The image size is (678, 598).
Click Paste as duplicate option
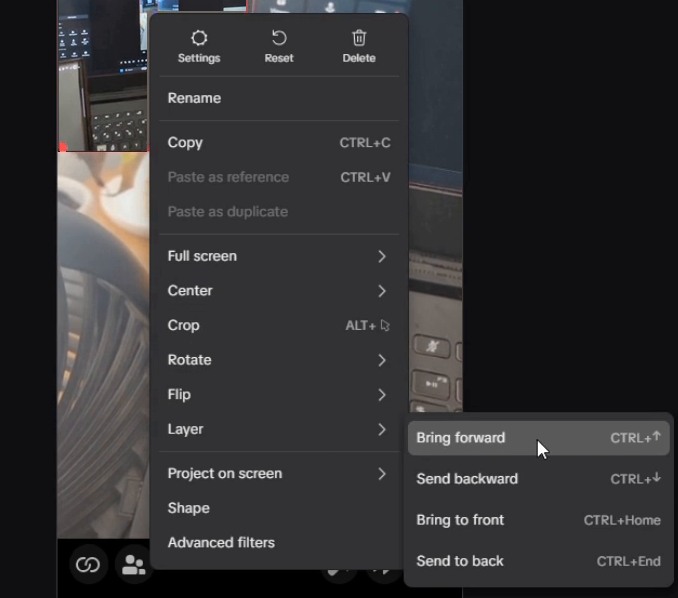point(279,211)
